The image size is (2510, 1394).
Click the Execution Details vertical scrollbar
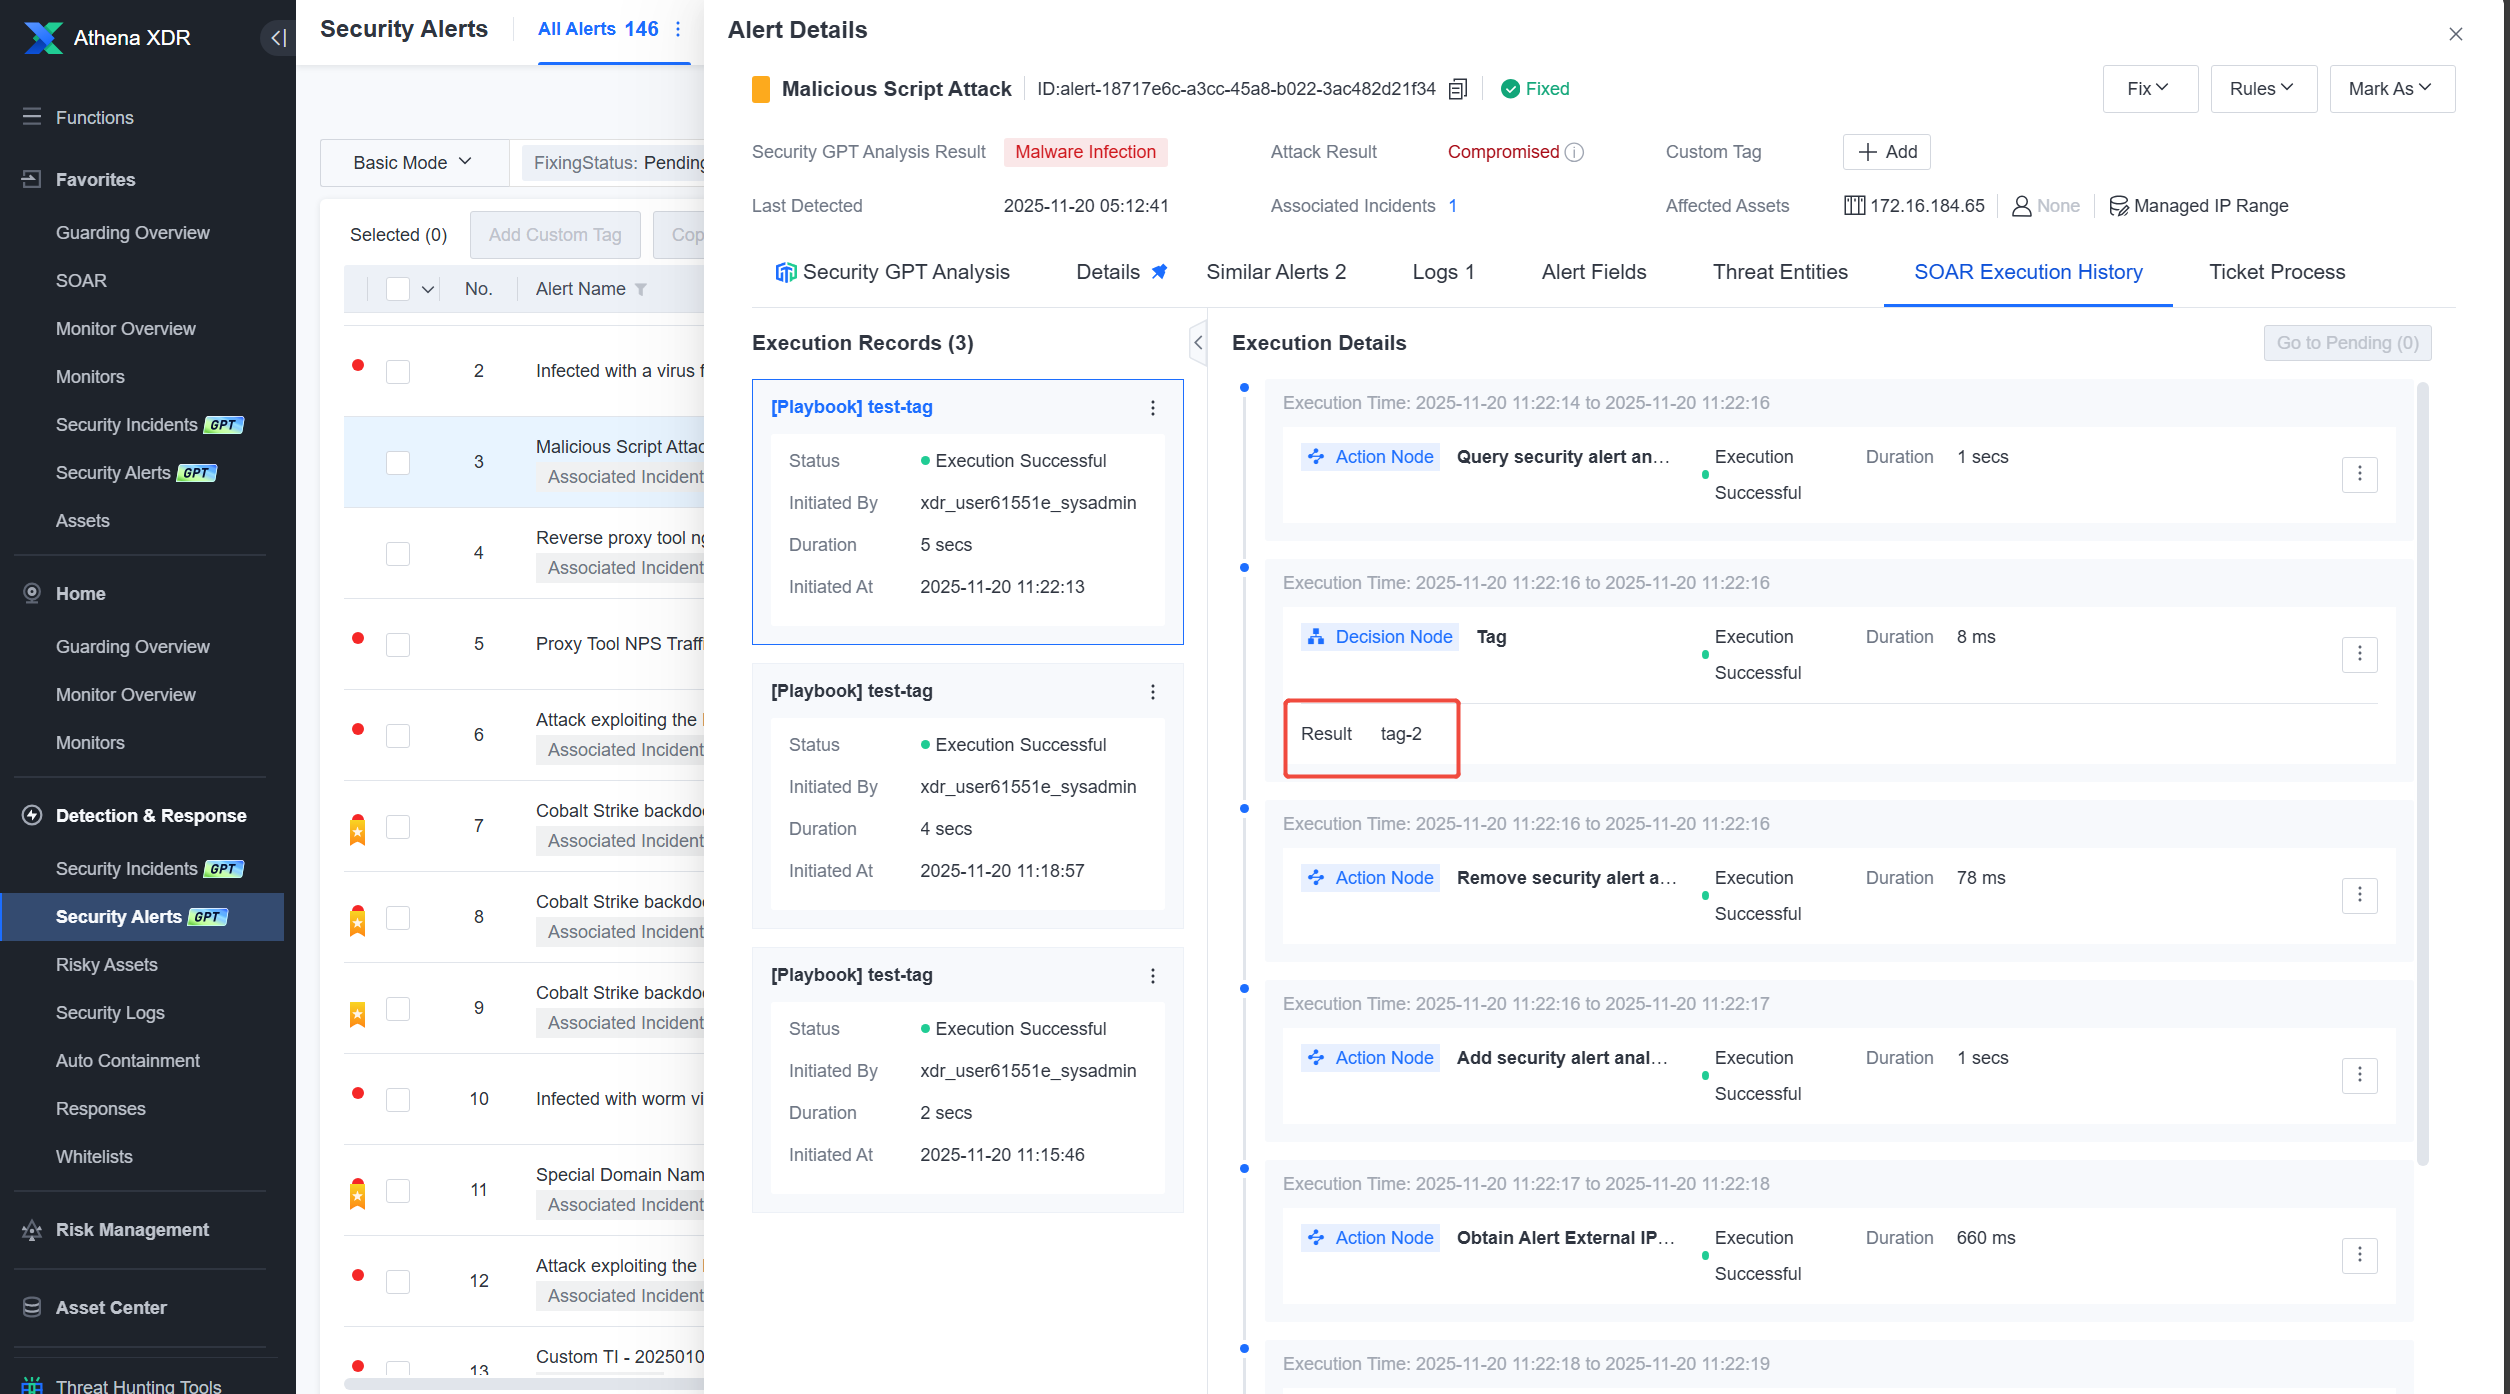2422,775
